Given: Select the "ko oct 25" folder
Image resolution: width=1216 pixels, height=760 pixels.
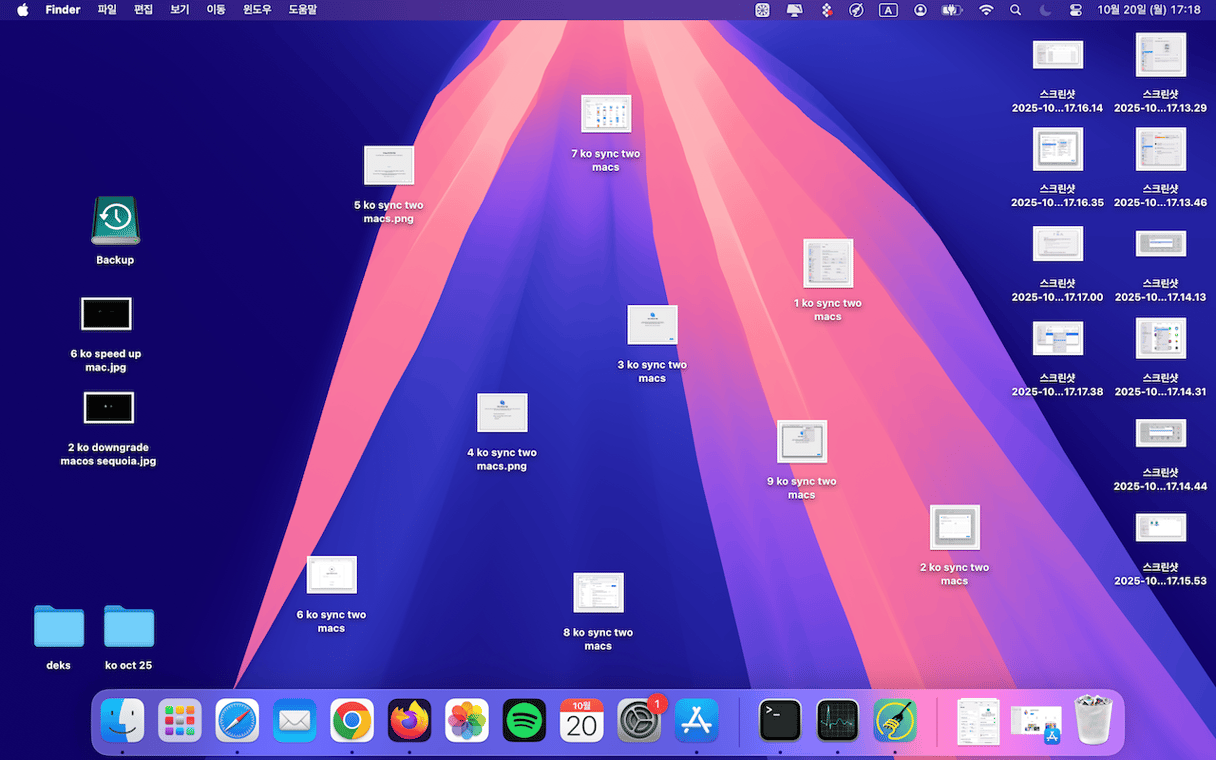Looking at the screenshot, I should pos(129,627).
